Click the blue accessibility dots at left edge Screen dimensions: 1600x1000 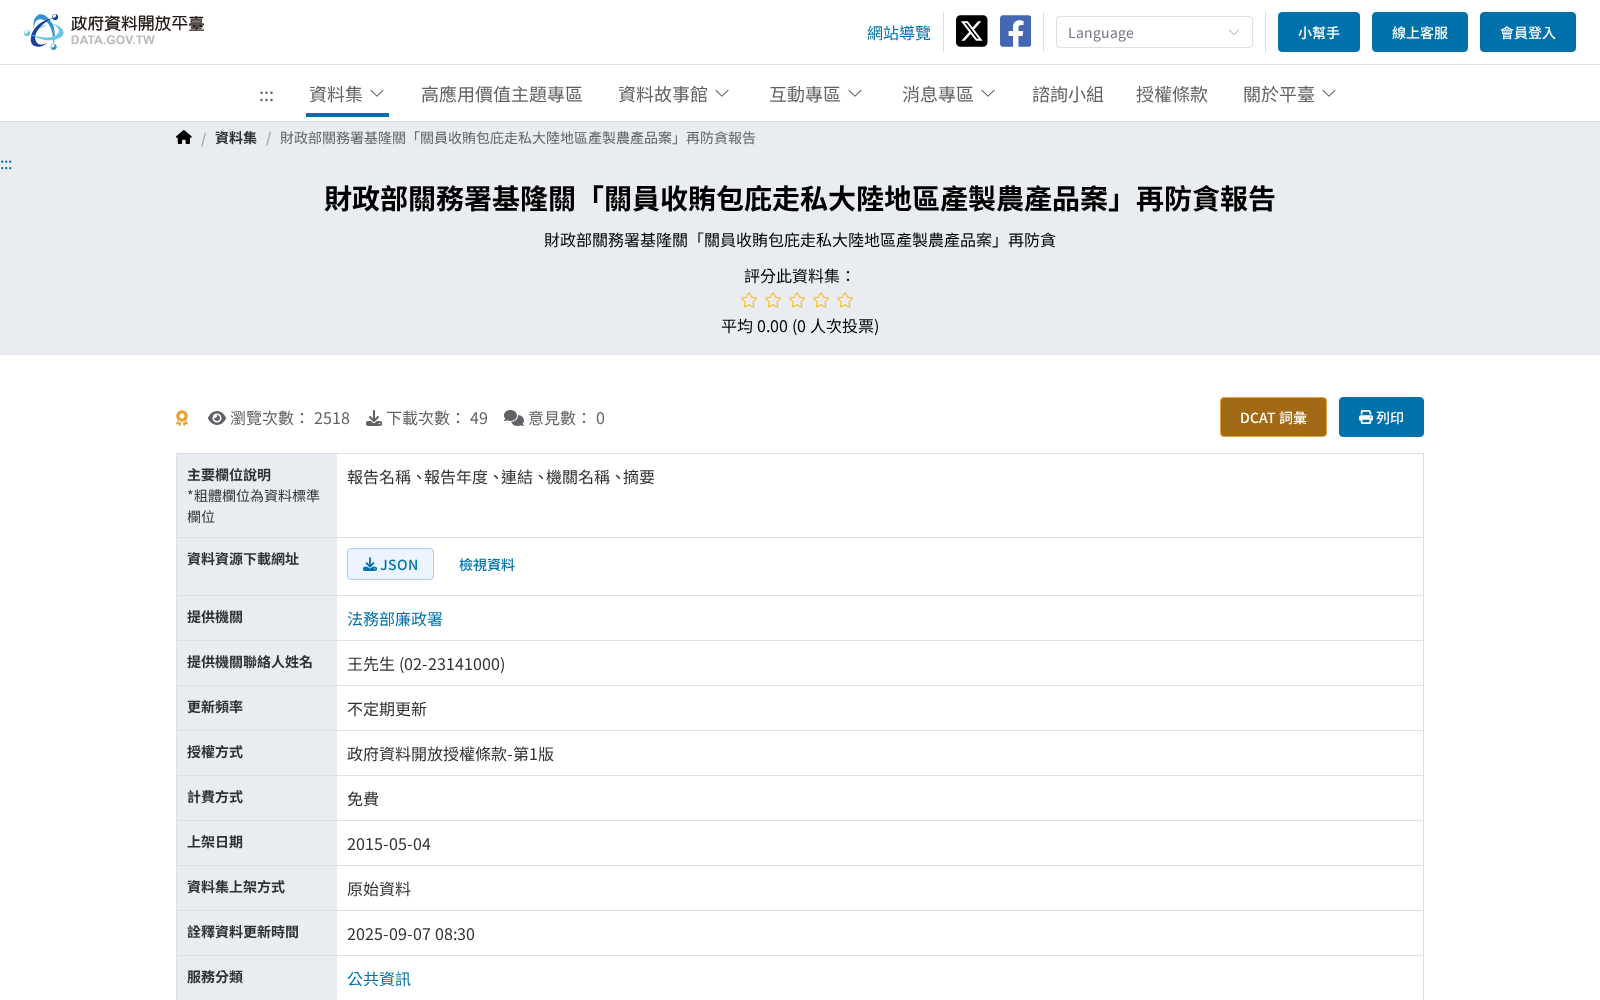6,164
